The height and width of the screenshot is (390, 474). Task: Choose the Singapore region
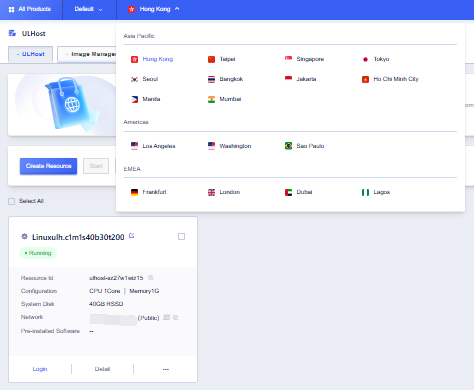(310, 59)
